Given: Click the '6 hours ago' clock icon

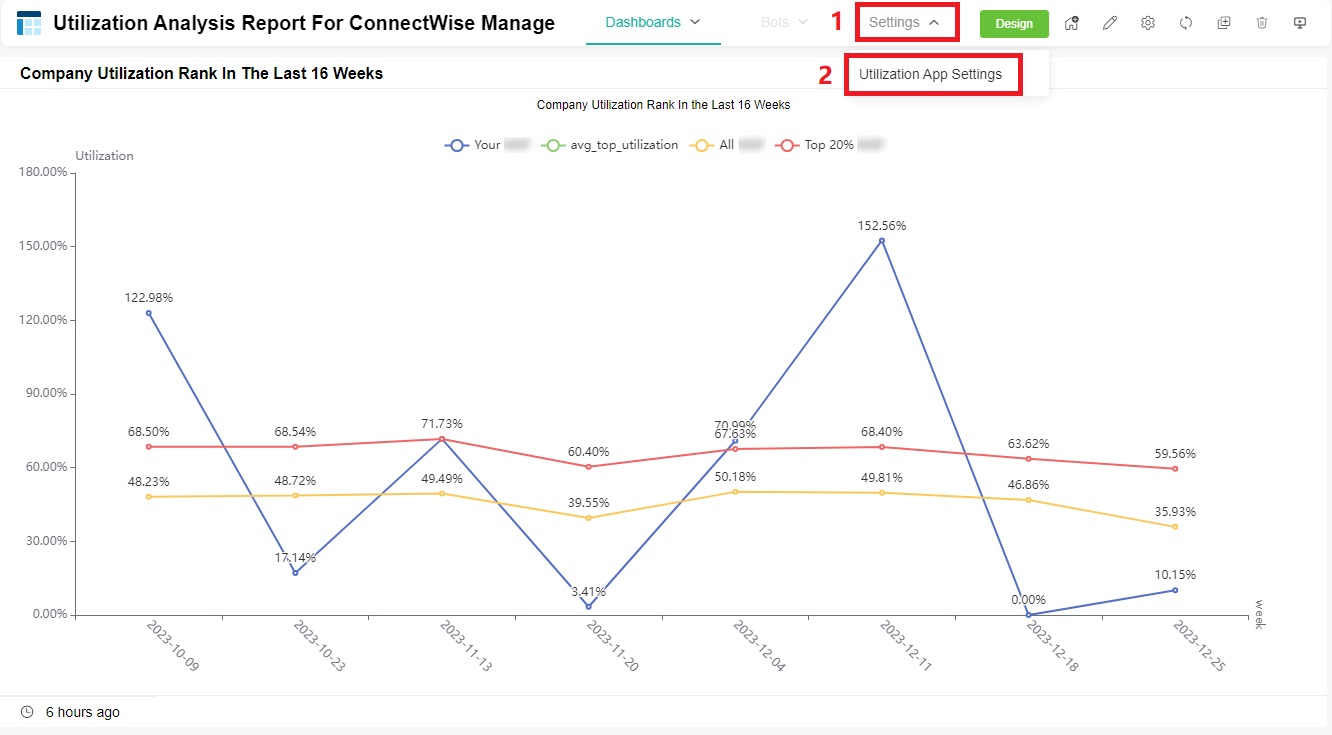Looking at the screenshot, I should point(27,712).
